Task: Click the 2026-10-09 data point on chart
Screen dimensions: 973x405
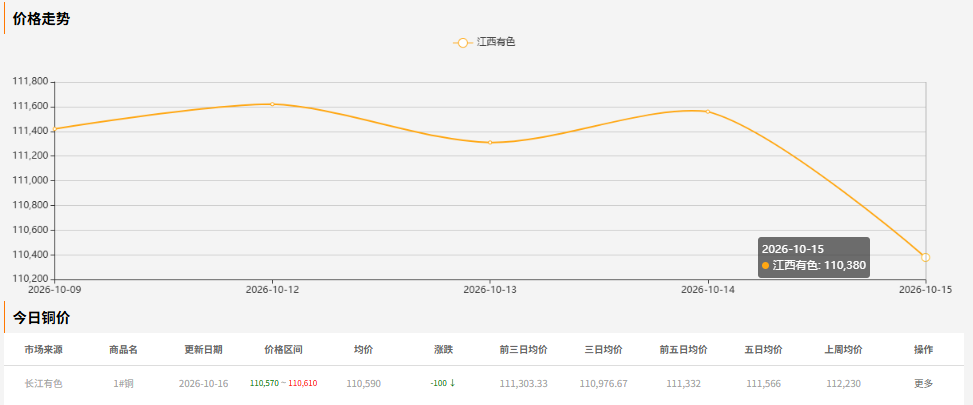Action: click(55, 129)
